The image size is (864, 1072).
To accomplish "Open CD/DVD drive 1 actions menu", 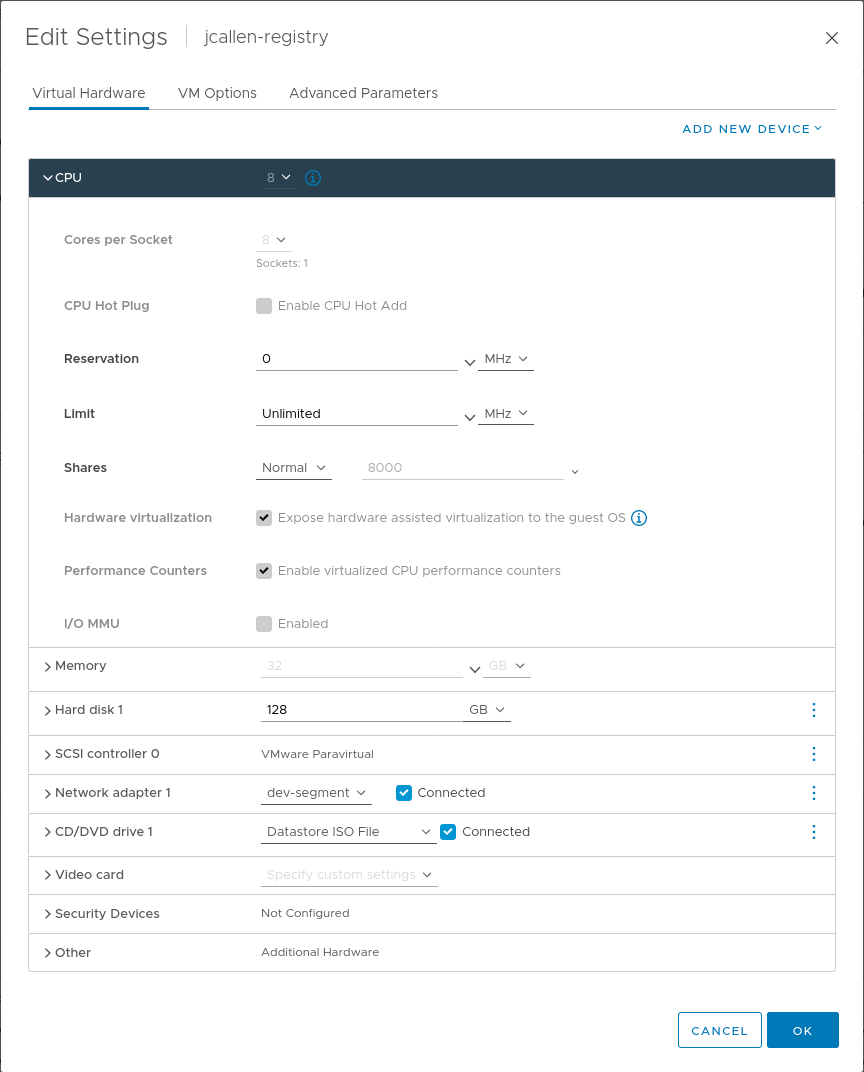I will (x=813, y=832).
